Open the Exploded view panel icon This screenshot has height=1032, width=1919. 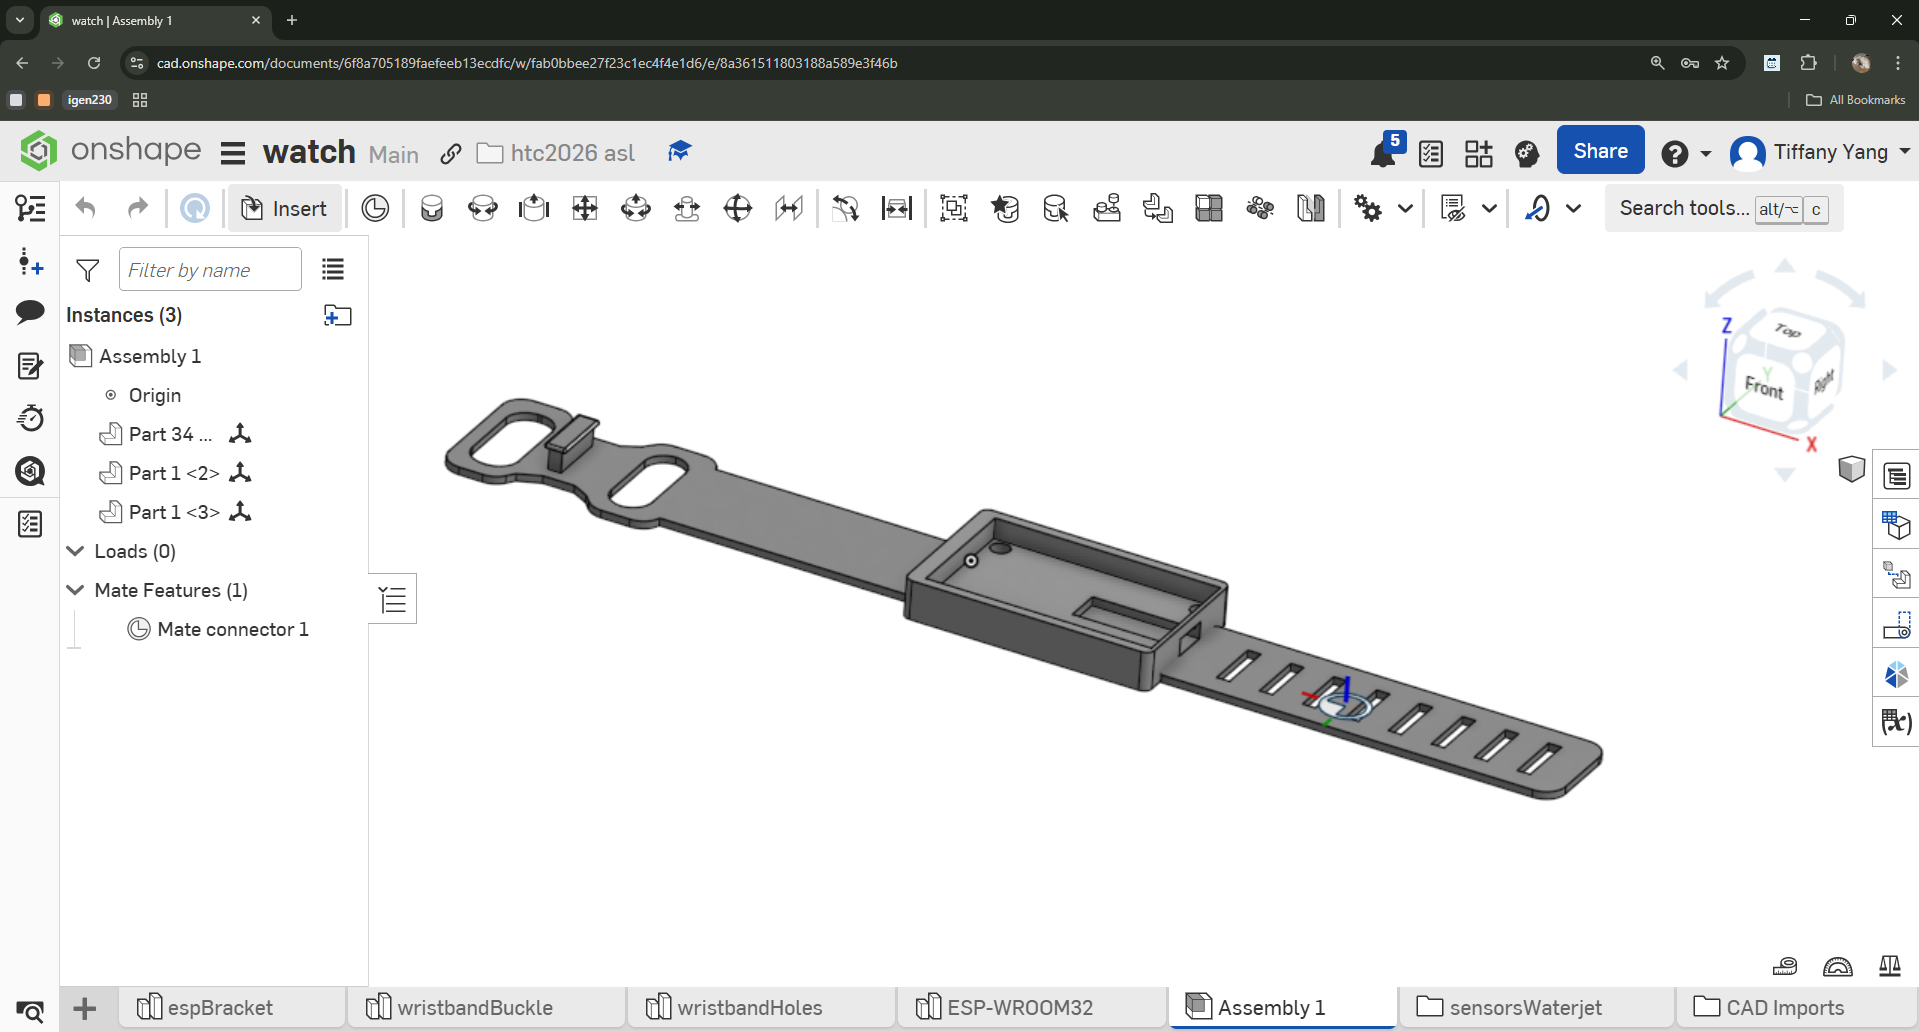tap(1896, 576)
